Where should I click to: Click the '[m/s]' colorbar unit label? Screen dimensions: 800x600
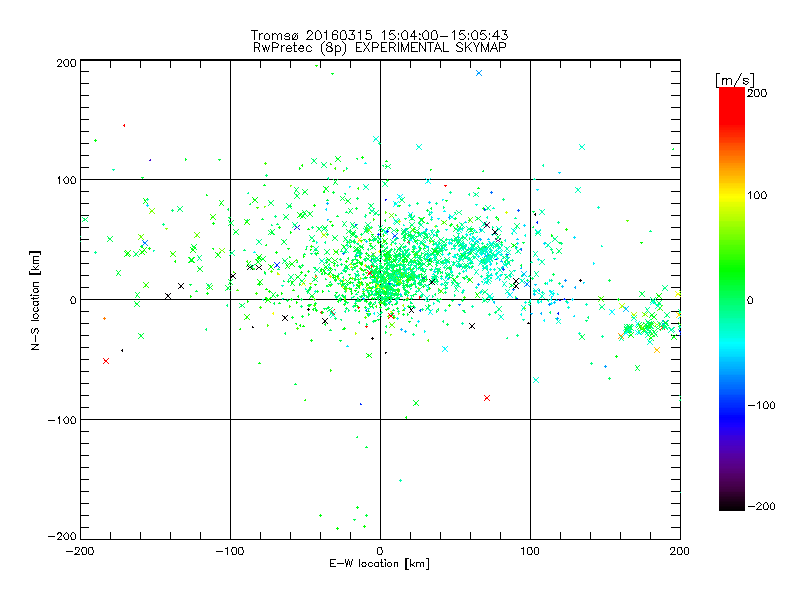tap(735, 80)
